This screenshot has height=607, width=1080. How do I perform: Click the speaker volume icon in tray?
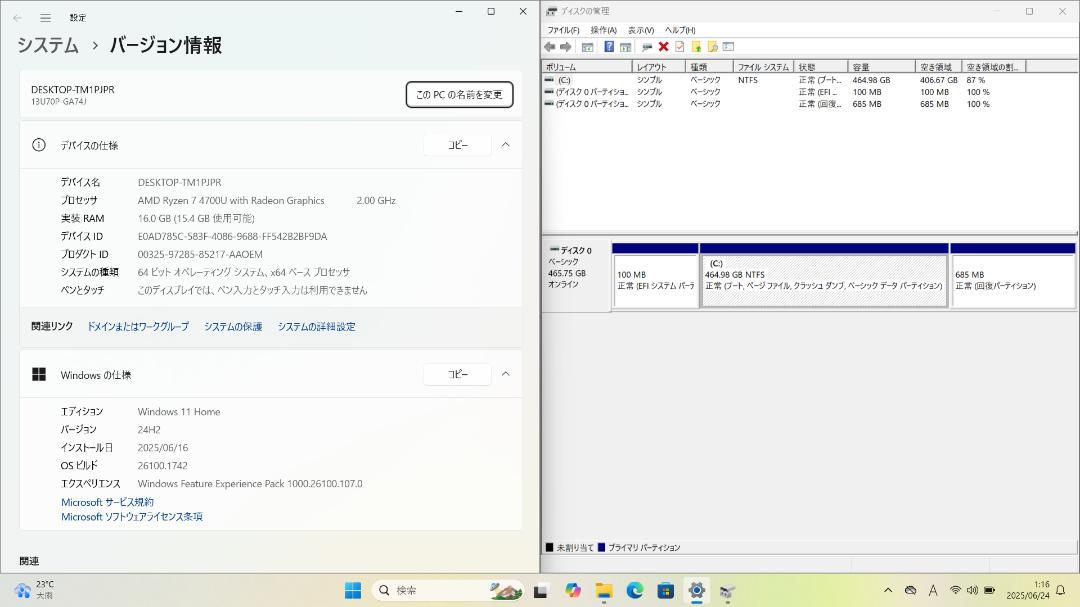click(972, 590)
